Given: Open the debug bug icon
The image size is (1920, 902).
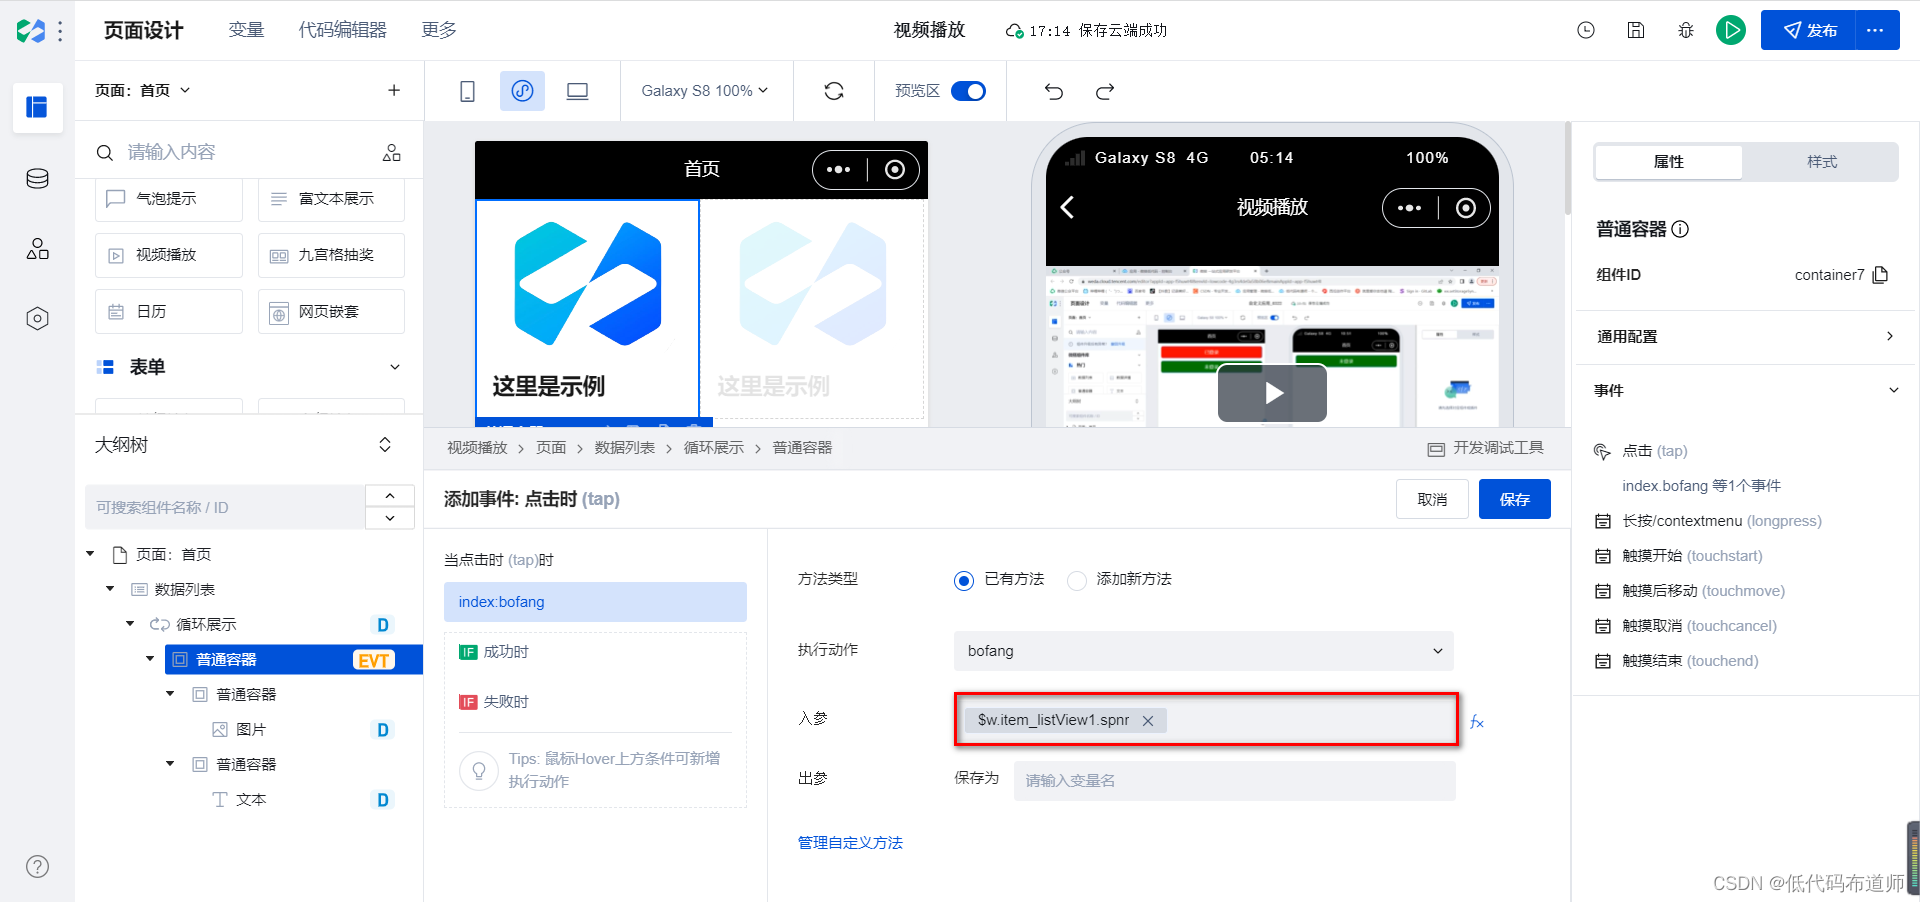Looking at the screenshot, I should 1686,30.
